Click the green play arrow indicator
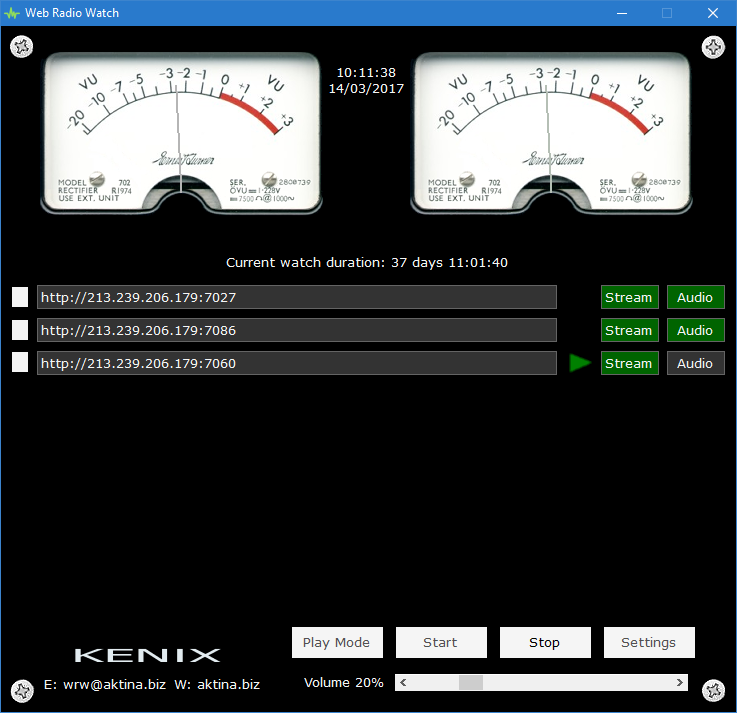Image resolution: width=737 pixels, height=713 pixels. point(580,363)
